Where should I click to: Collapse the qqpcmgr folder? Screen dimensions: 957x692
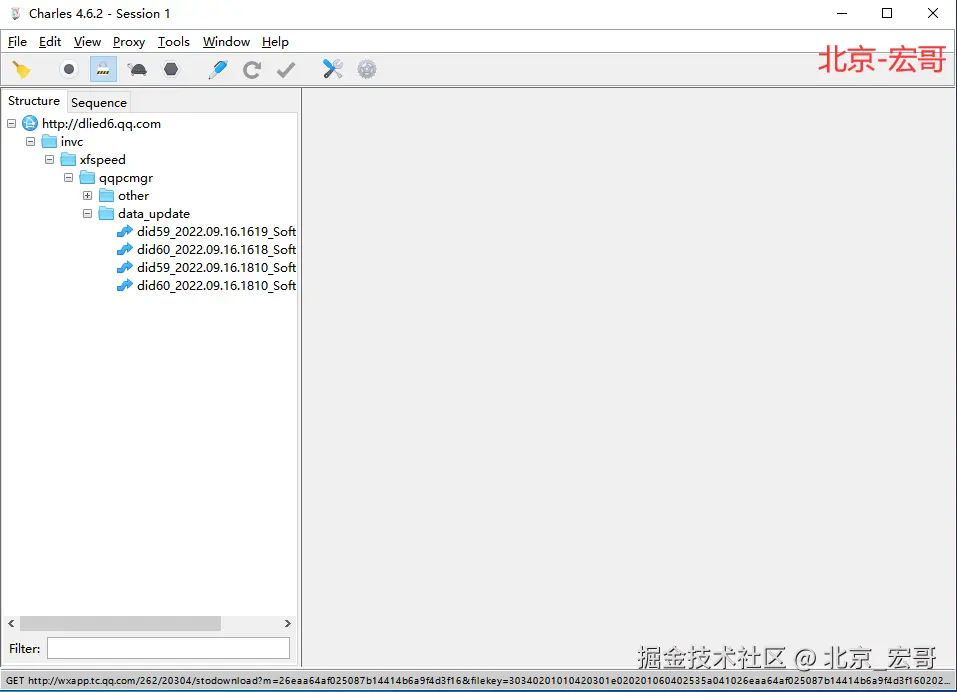pyautogui.click(x=68, y=178)
